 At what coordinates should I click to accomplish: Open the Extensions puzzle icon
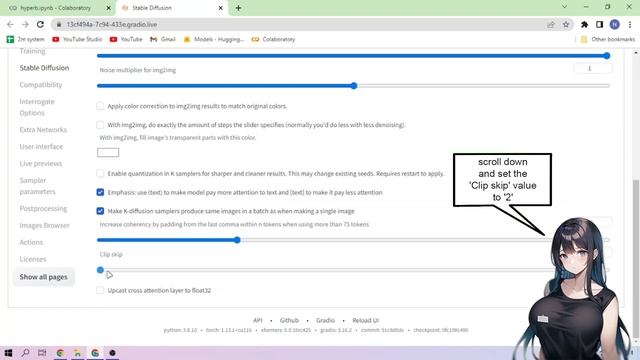(x=584, y=24)
